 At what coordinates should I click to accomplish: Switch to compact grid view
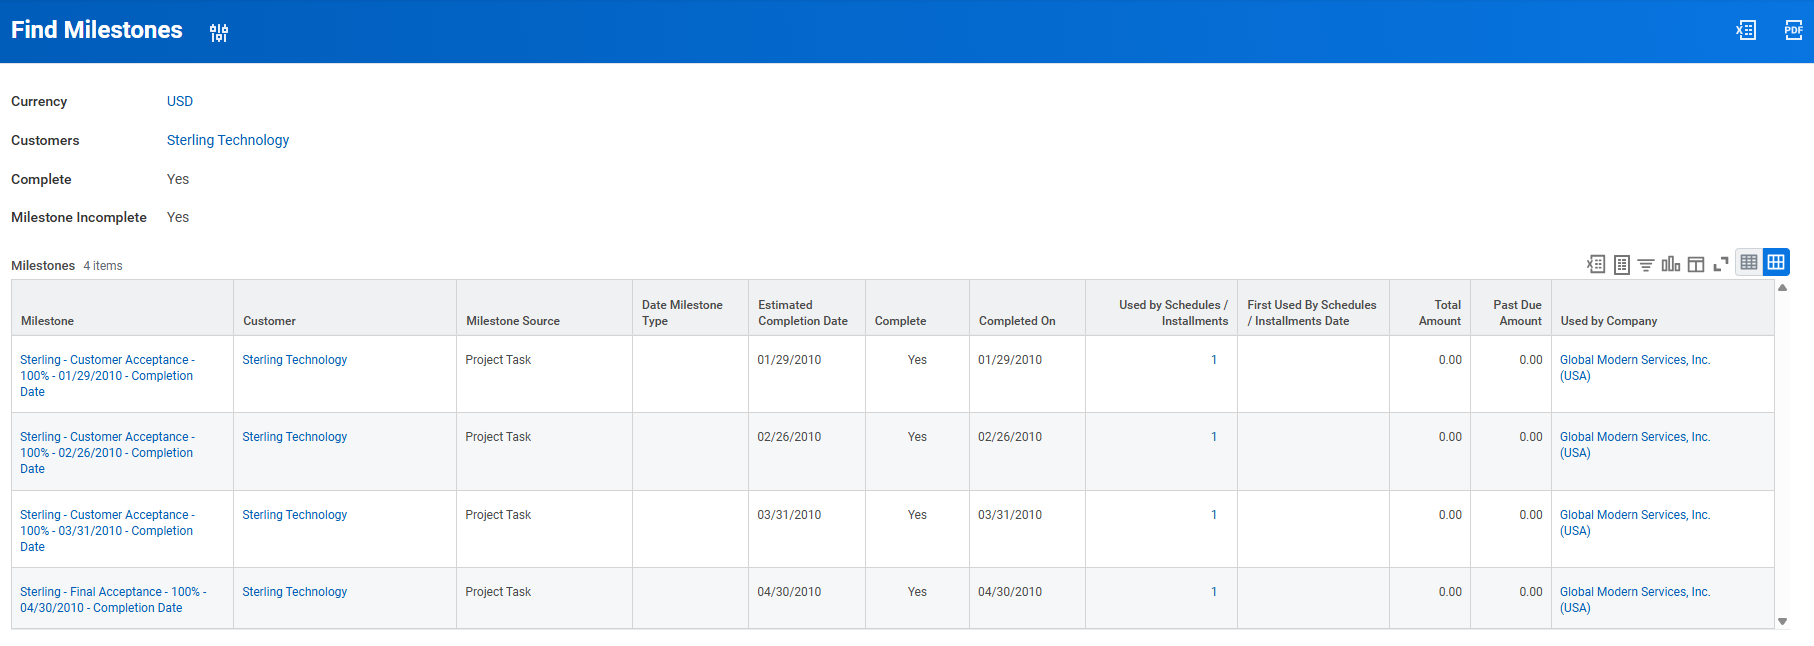pos(1749,262)
